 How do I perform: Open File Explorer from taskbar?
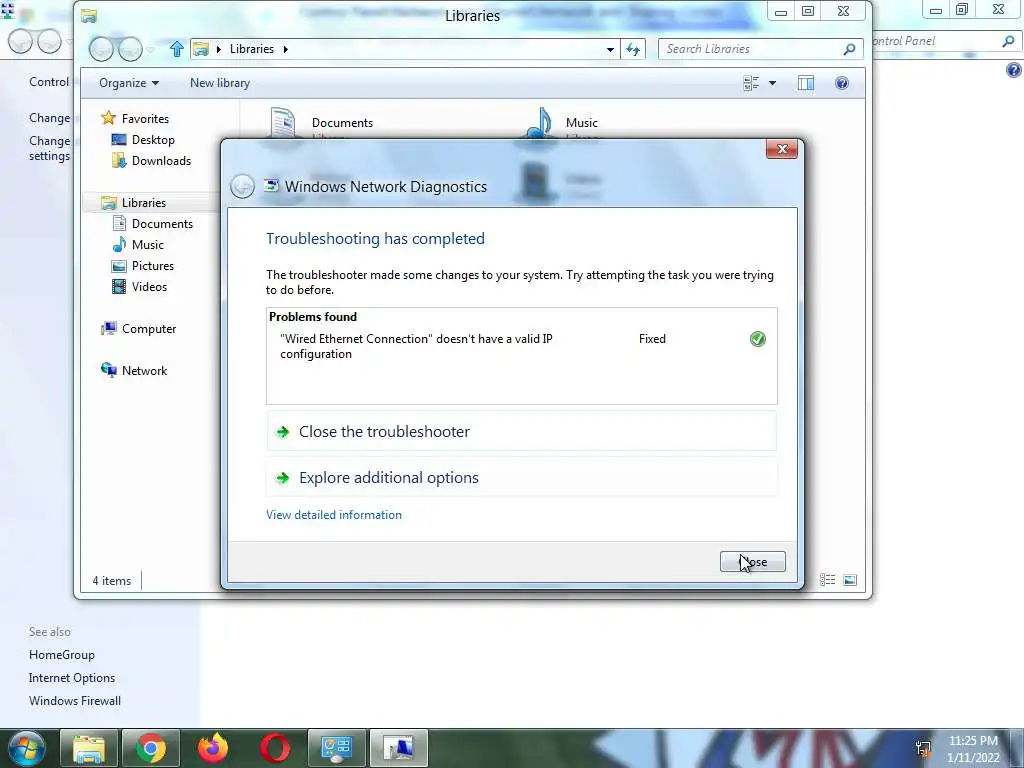click(89, 748)
